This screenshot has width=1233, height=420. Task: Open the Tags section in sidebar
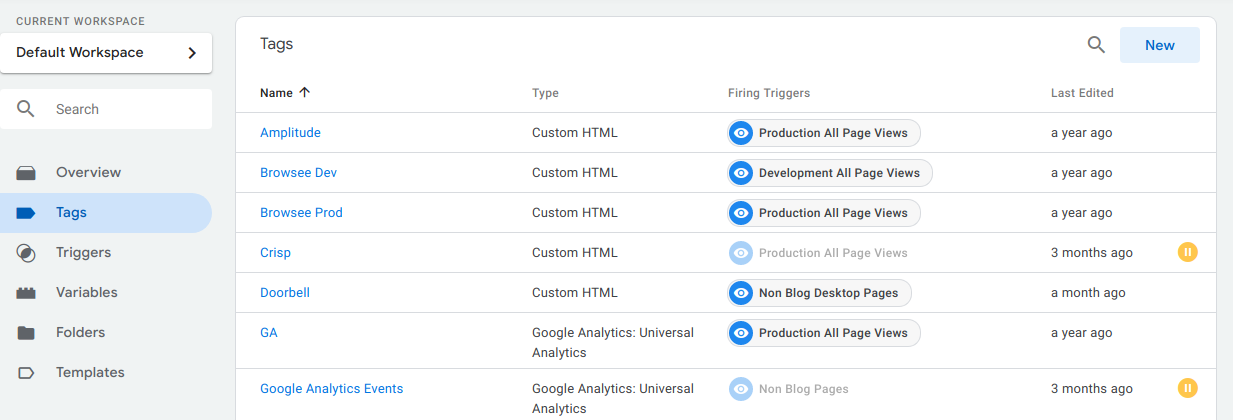tap(106, 213)
